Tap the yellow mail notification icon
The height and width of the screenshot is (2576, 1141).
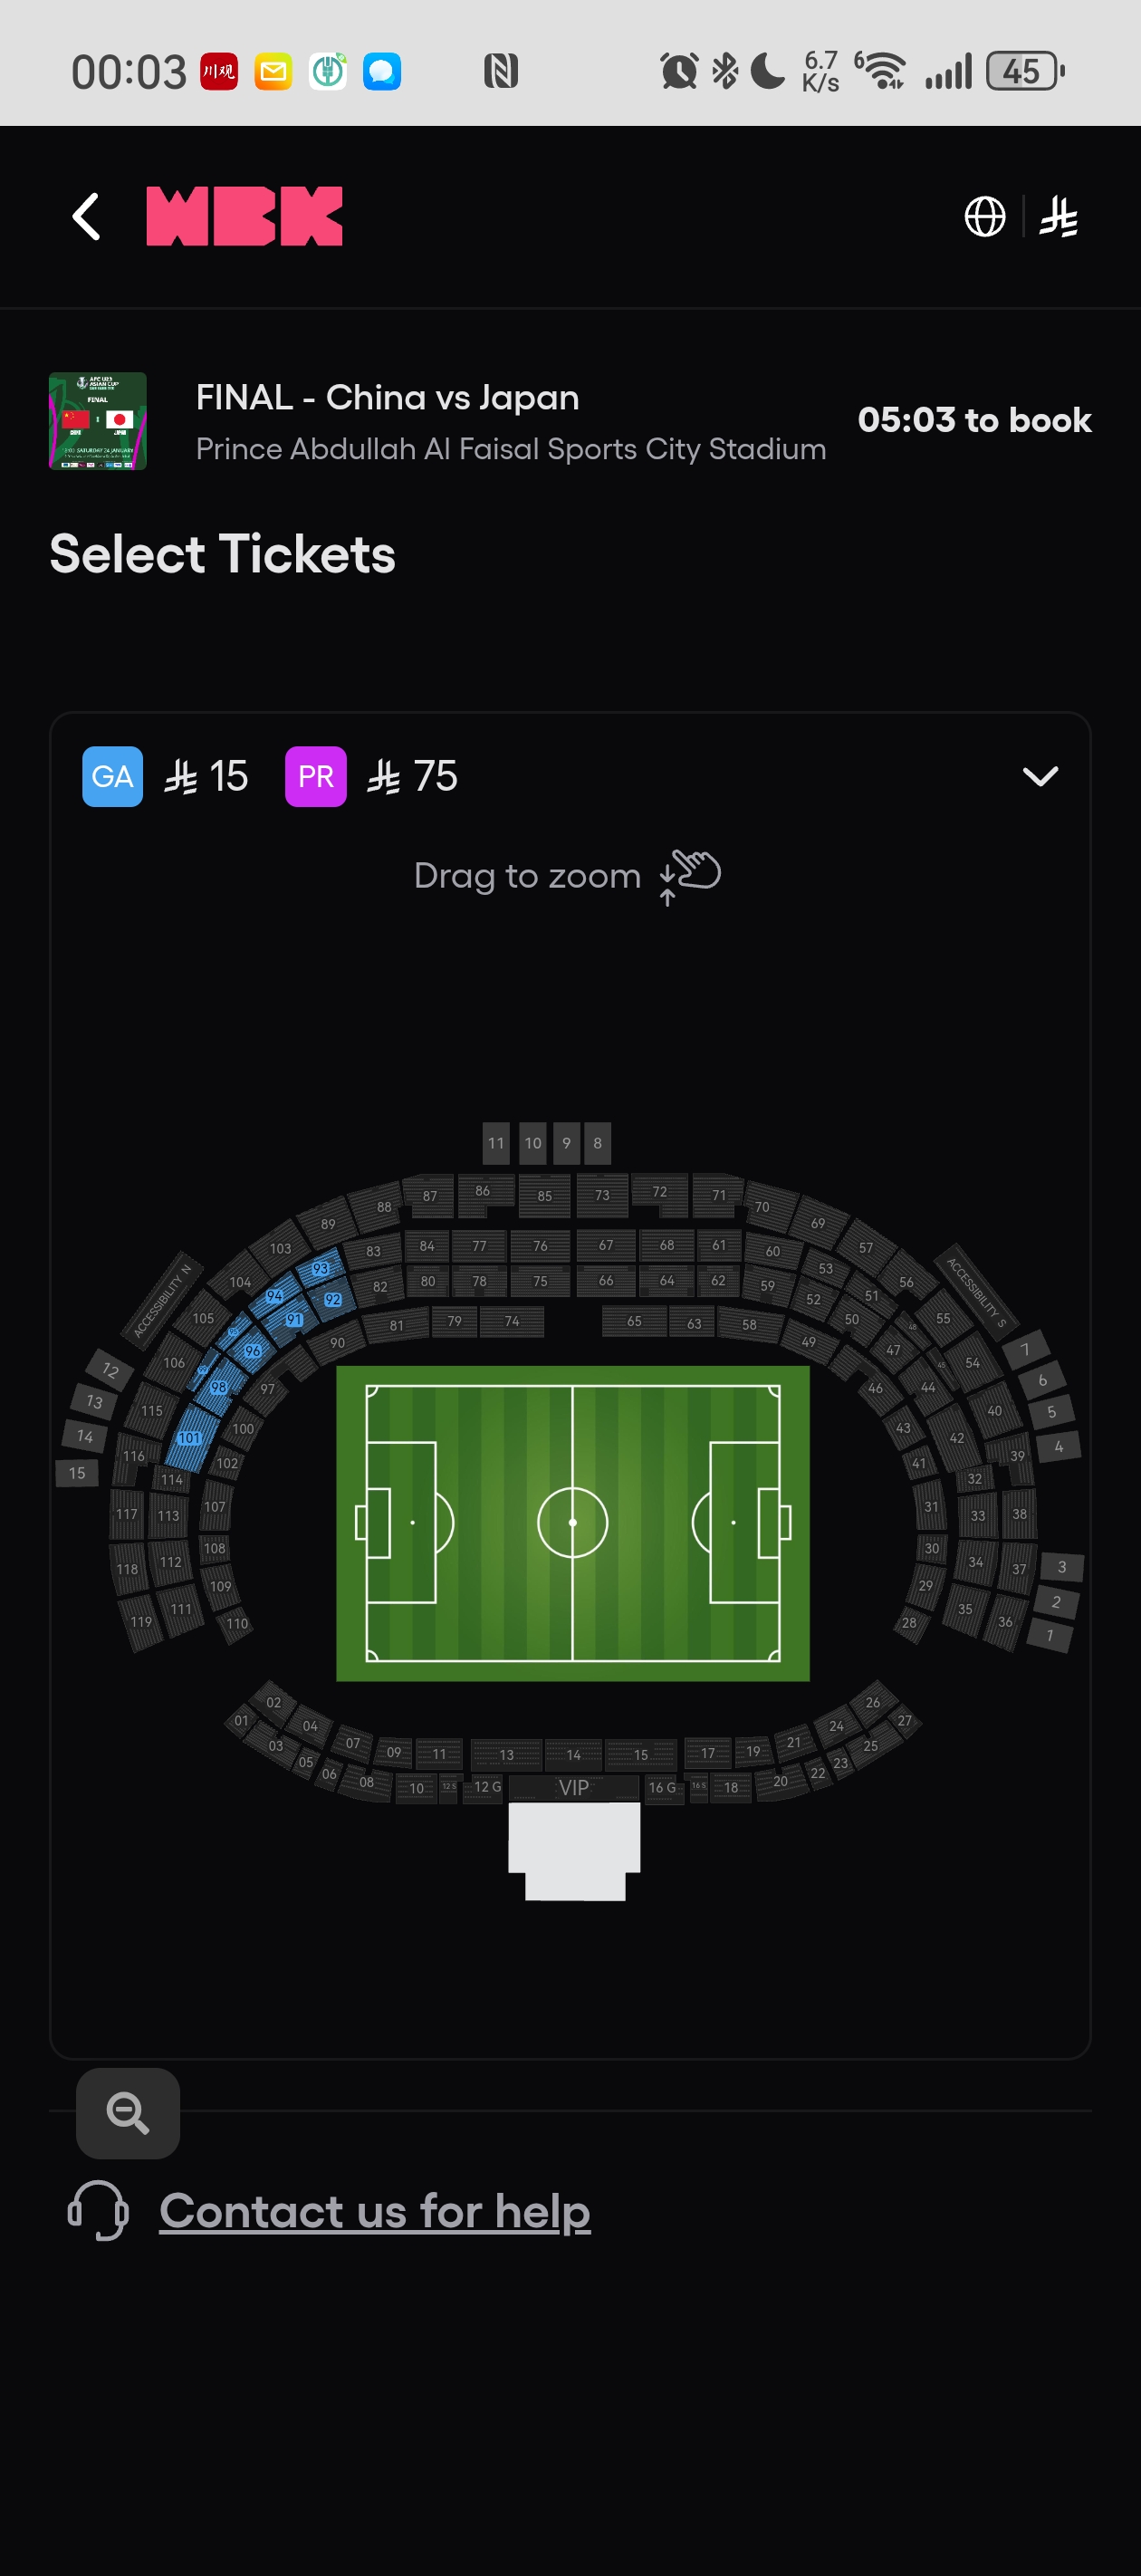(x=273, y=72)
